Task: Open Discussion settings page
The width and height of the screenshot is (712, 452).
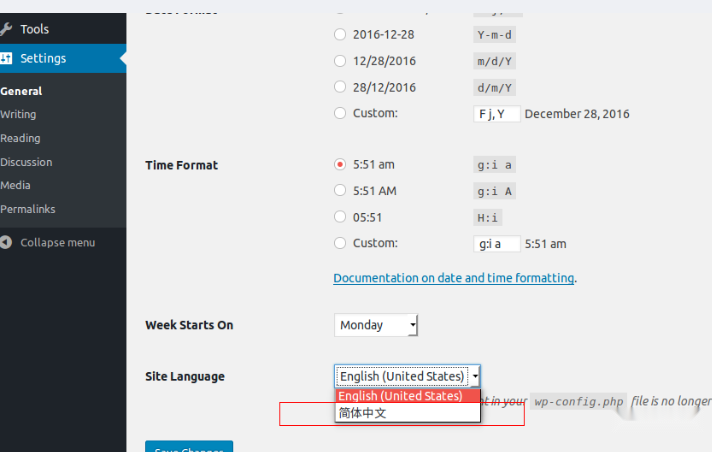Action: coord(26,162)
